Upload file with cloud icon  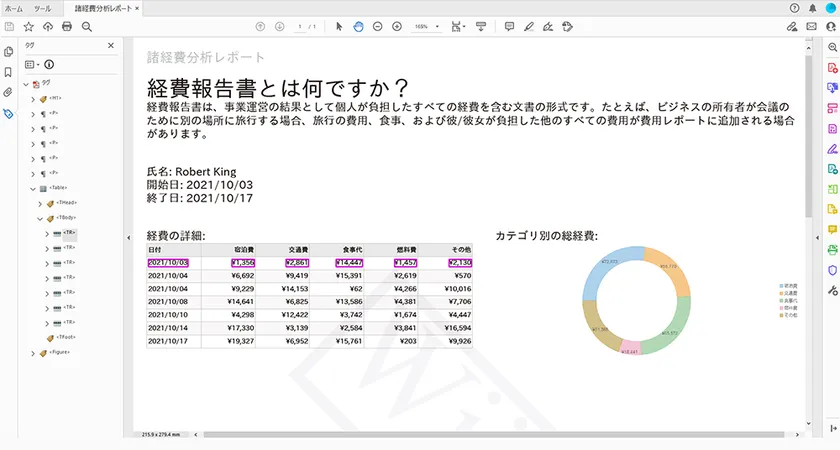click(47, 26)
